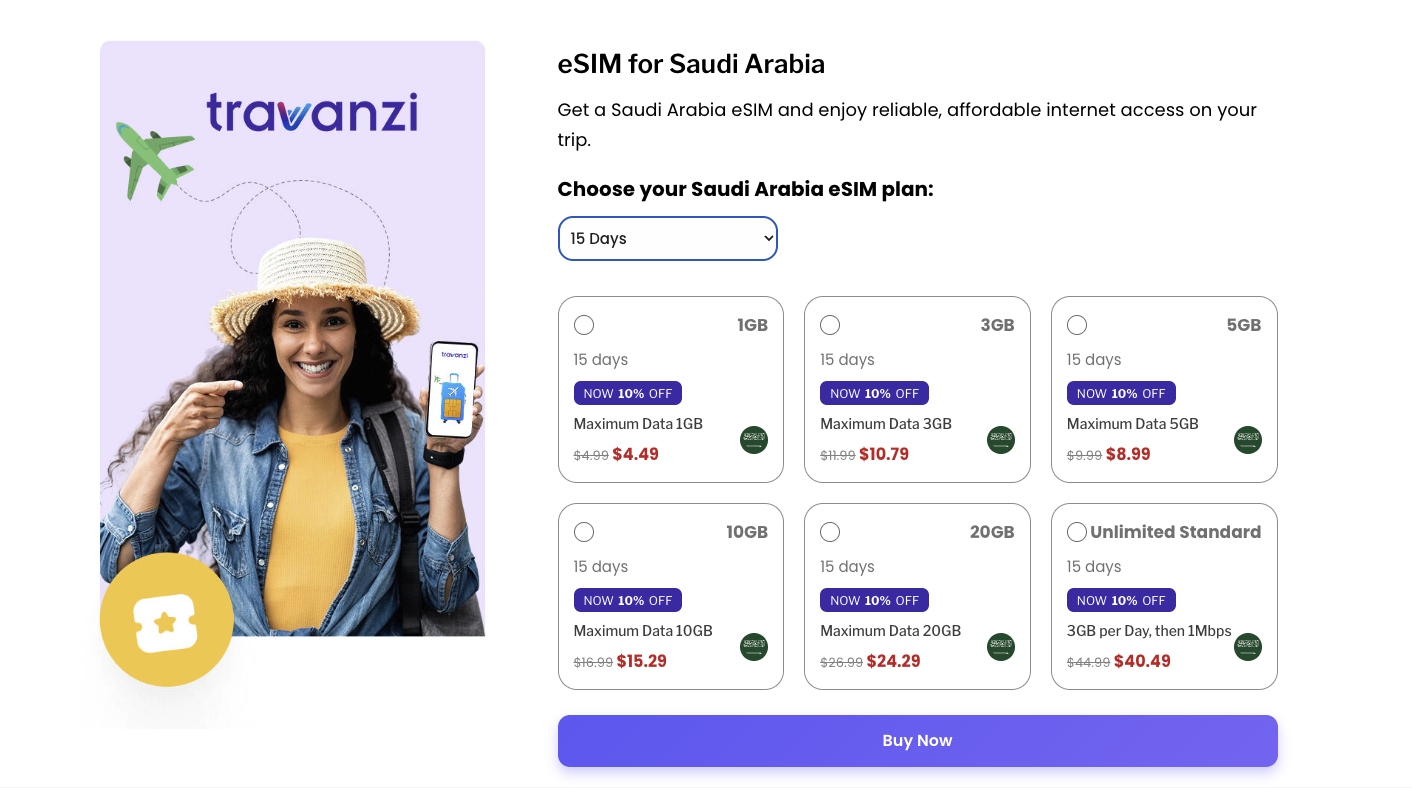Click the yellow coupon ticket icon

166,620
